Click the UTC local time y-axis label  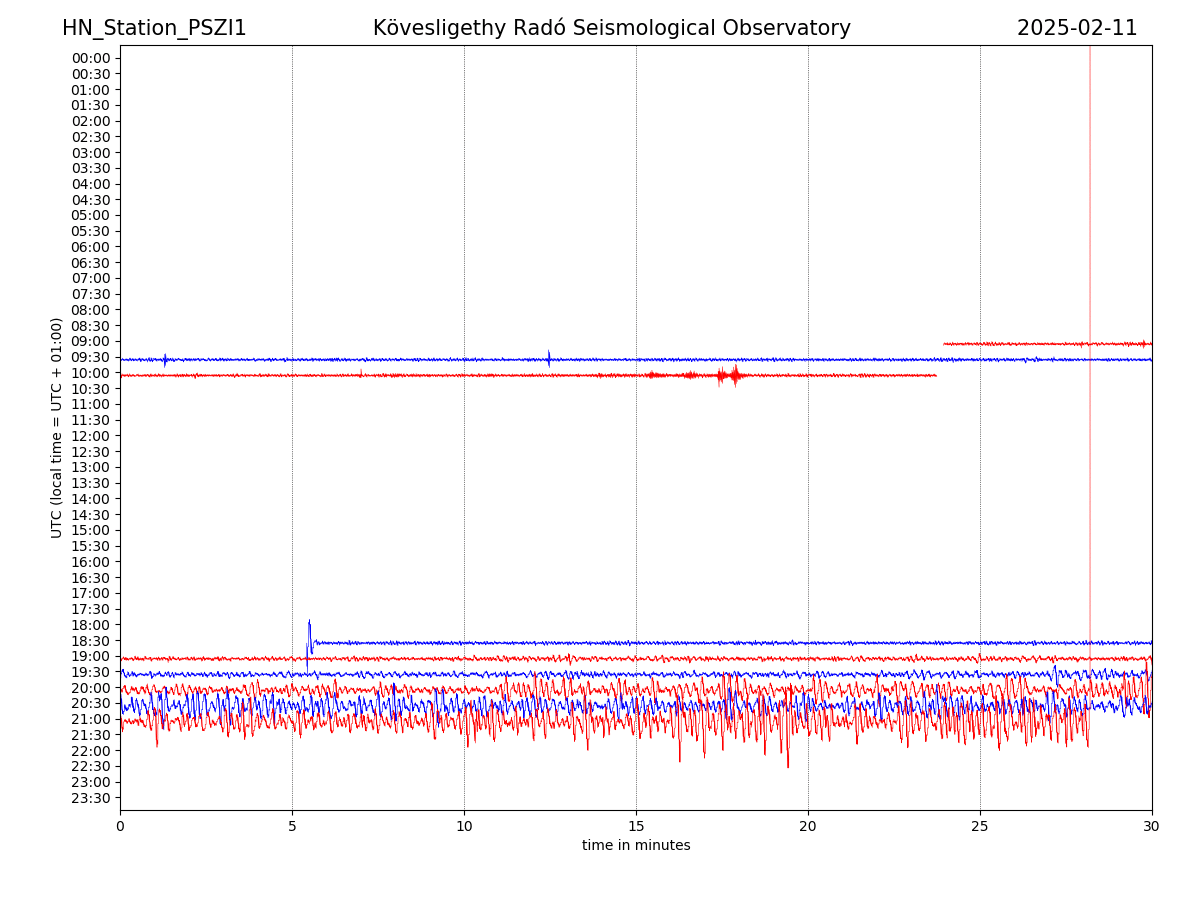pyautogui.click(x=57, y=427)
